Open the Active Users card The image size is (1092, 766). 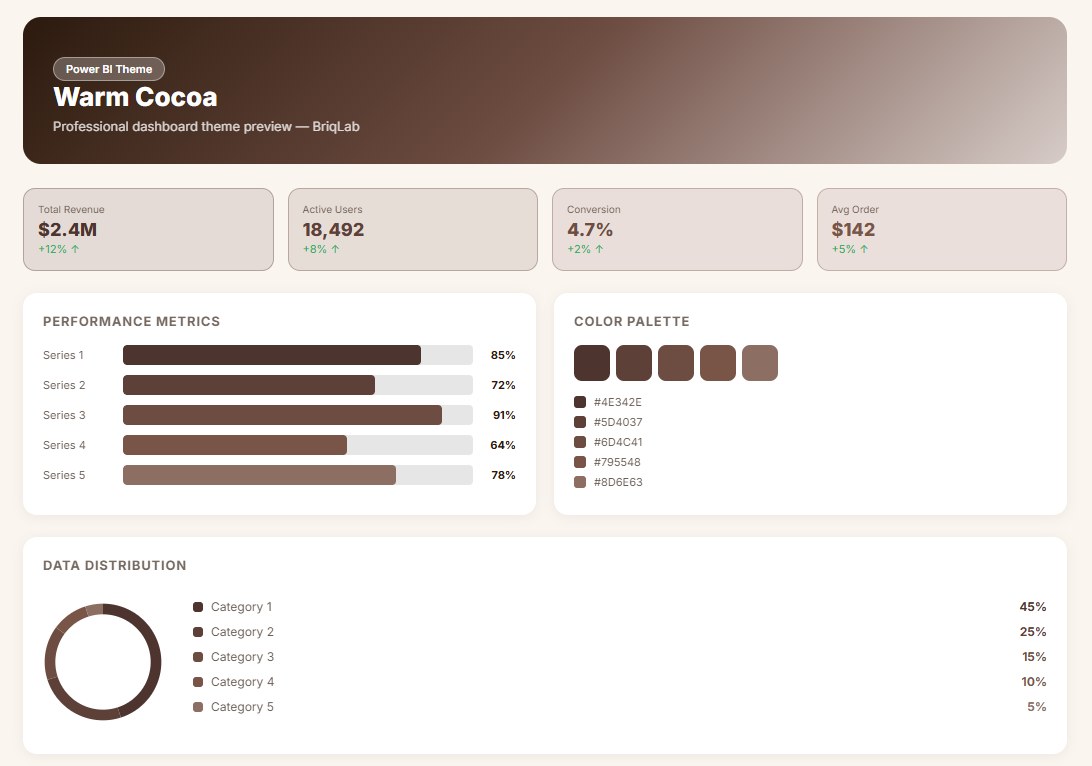[x=412, y=229]
